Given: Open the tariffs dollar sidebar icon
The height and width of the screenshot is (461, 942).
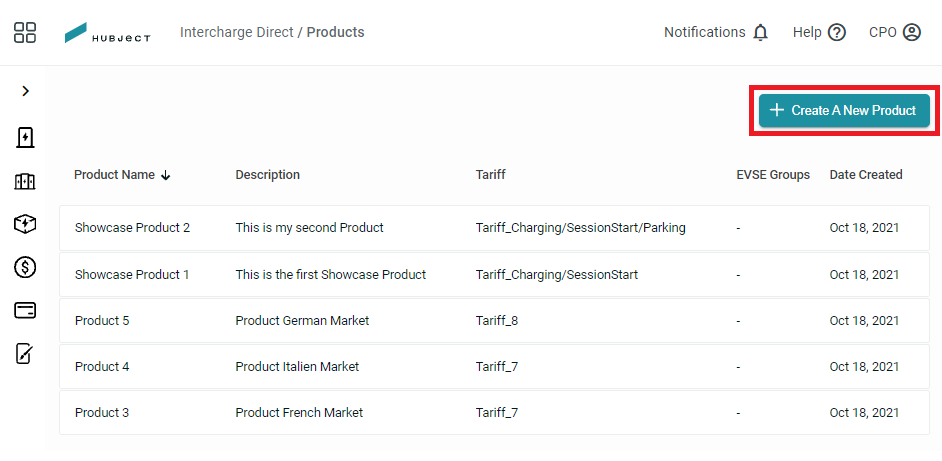Looking at the screenshot, I should [25, 267].
